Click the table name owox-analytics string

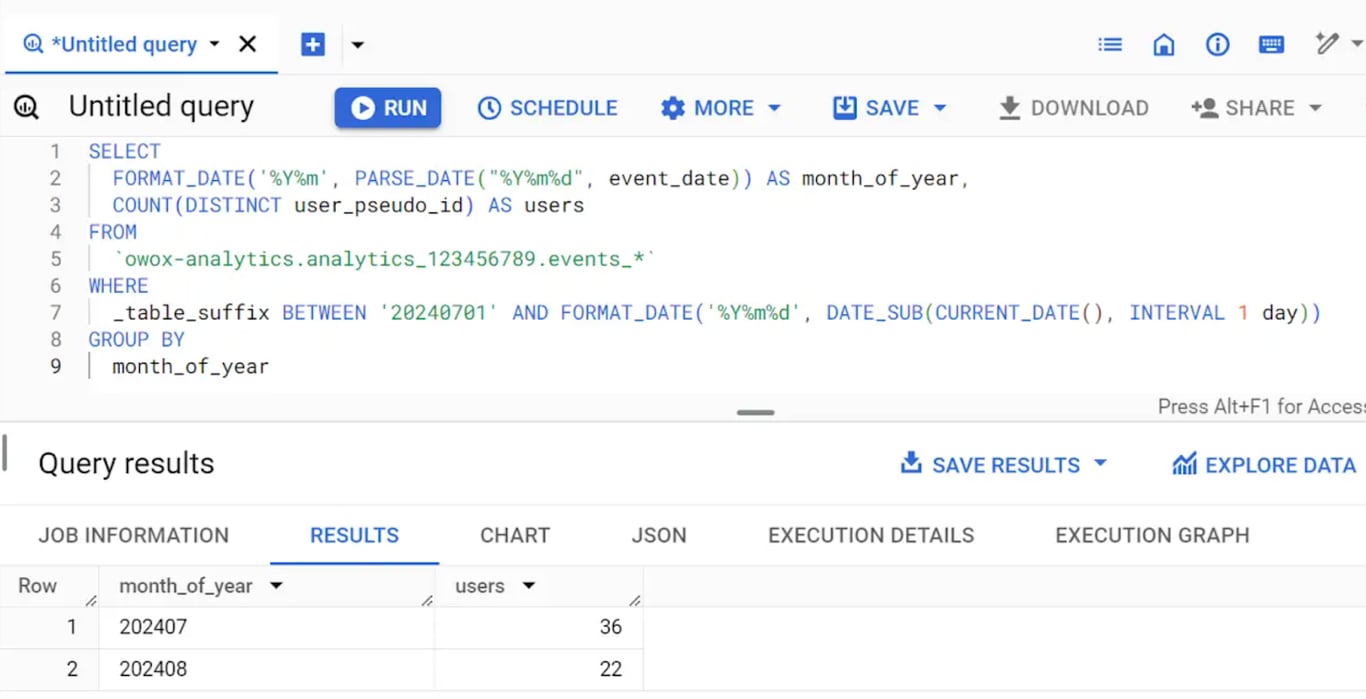click(385, 259)
